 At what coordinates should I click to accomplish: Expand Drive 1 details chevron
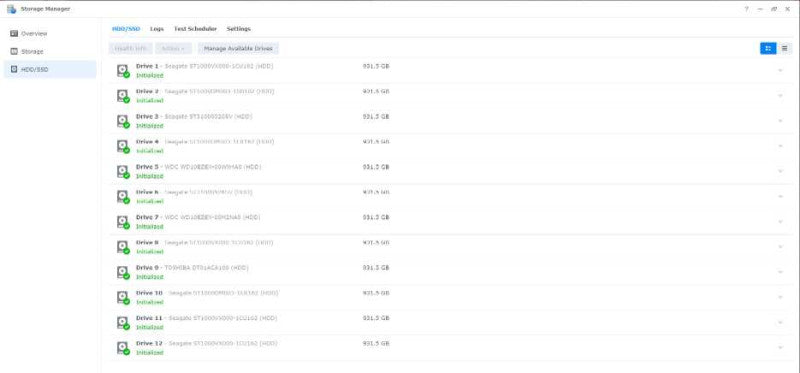[x=780, y=70]
